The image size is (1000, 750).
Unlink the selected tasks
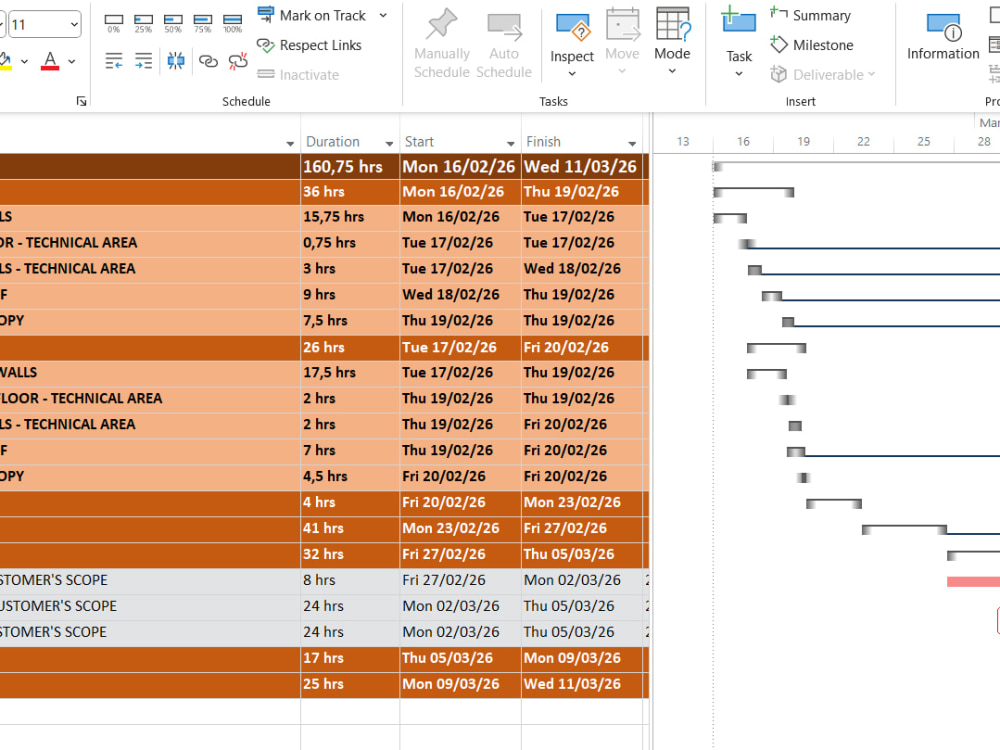tap(238, 61)
